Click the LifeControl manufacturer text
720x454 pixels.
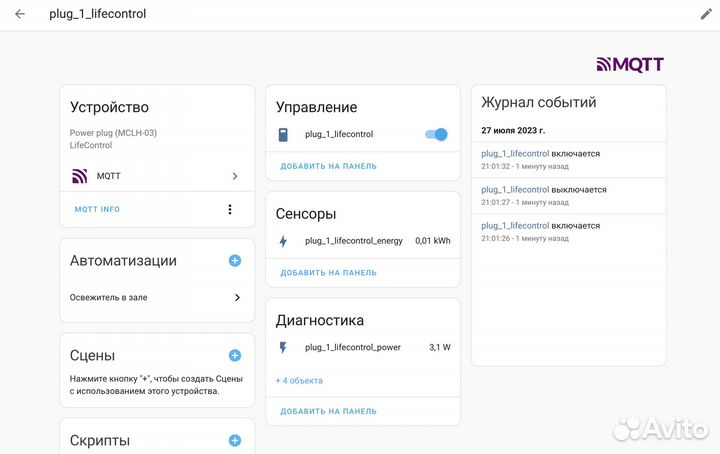tap(90, 146)
